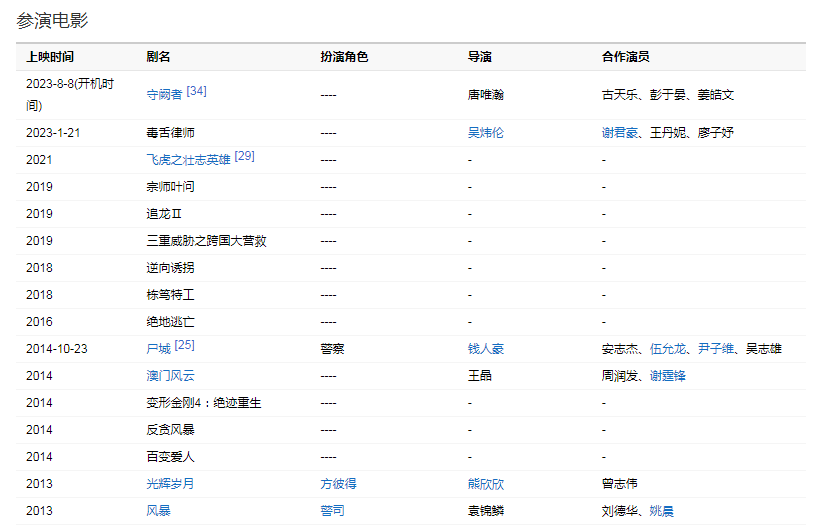The height and width of the screenshot is (526, 816).
Task: Open the 尸城 film link
Action: tap(158, 349)
